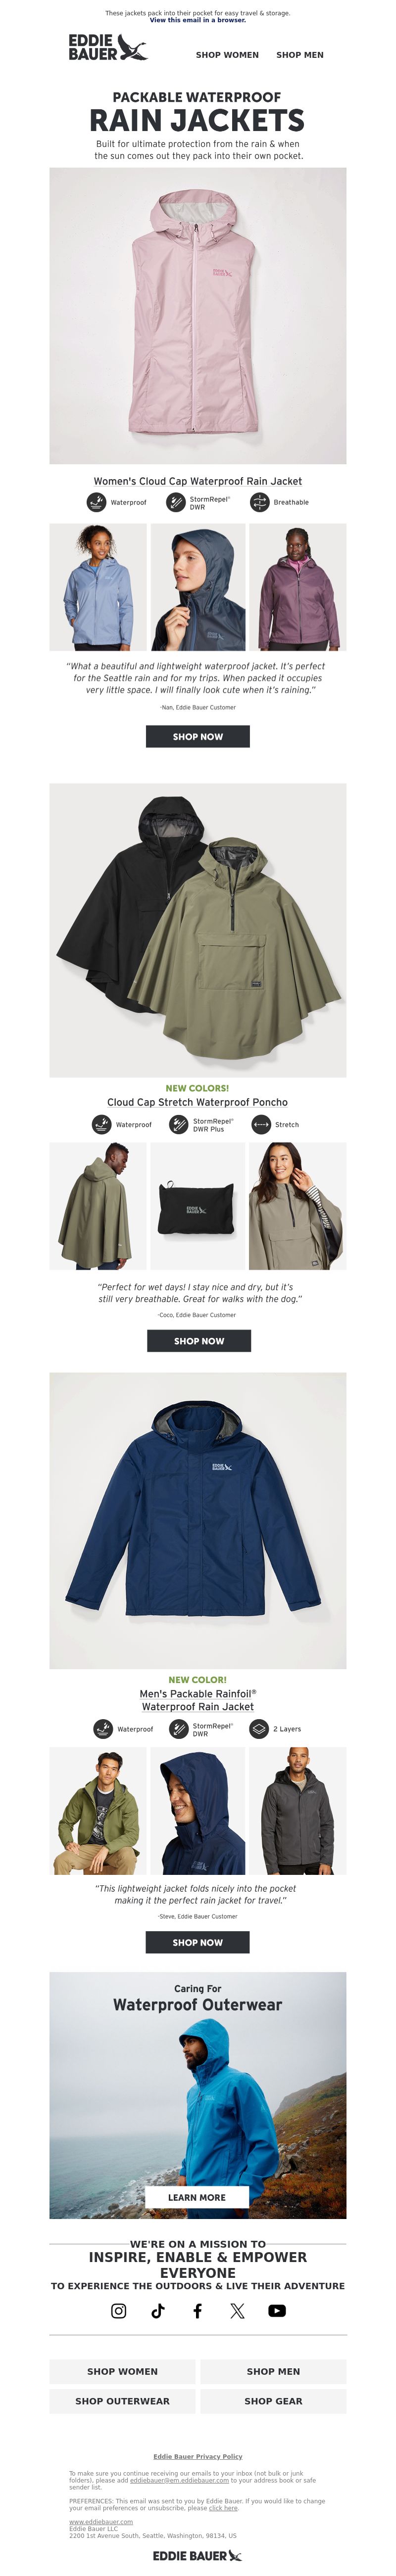Screen dimensions: 396x2576
Task: Open the Facebook social icon
Action: [198, 2310]
